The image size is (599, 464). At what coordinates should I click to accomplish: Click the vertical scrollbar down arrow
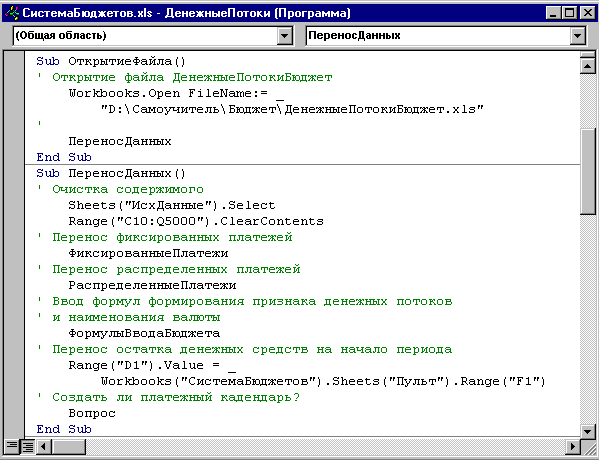588,432
